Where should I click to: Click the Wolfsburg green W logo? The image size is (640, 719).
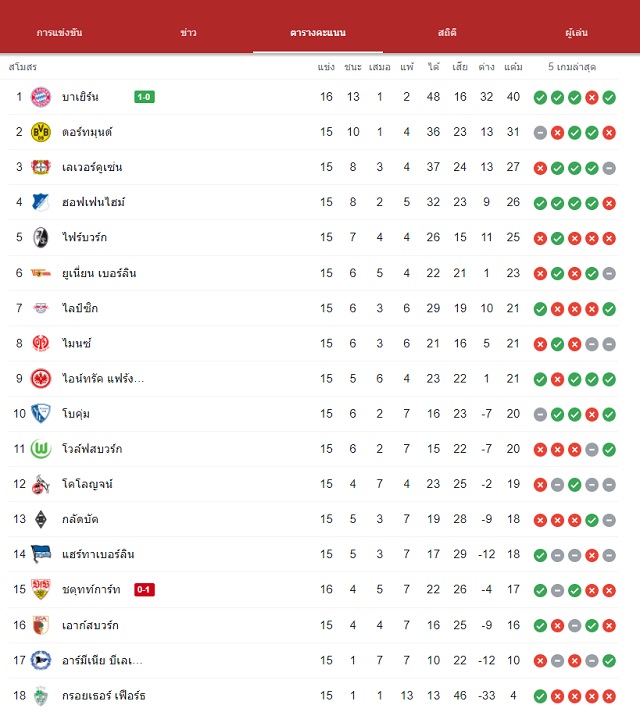click(x=40, y=449)
